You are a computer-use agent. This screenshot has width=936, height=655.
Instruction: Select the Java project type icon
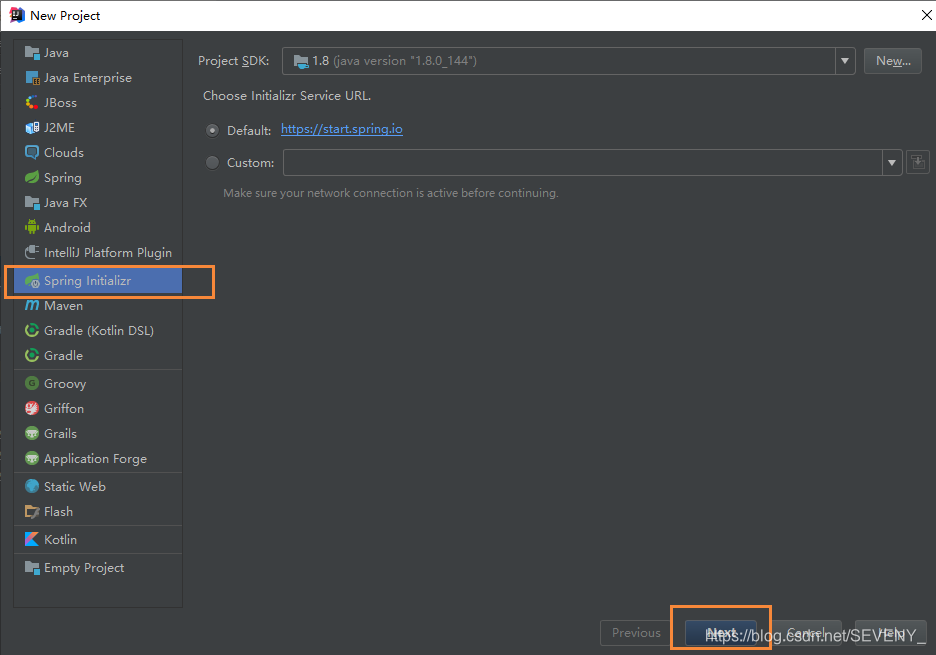click(32, 53)
